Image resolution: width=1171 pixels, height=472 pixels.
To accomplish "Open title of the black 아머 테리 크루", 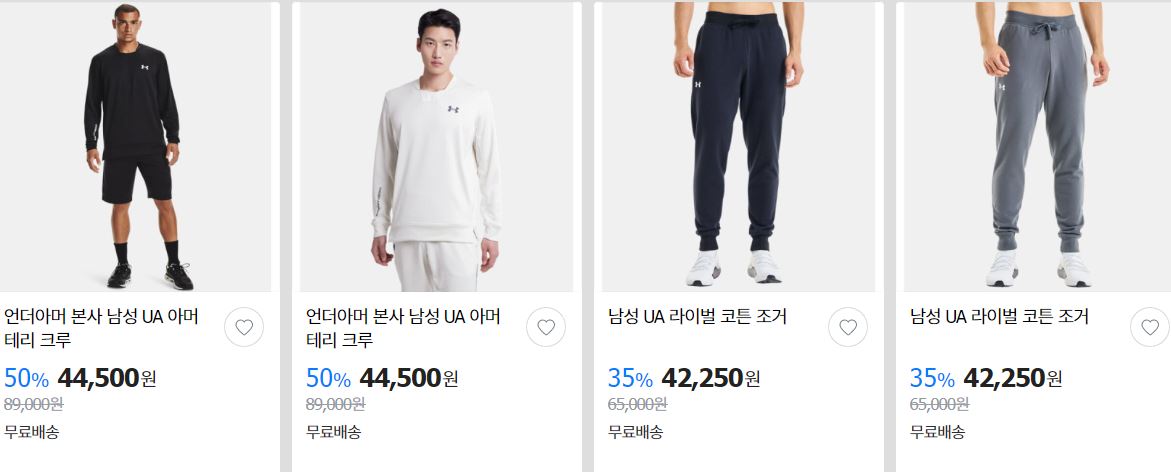I will click(102, 328).
